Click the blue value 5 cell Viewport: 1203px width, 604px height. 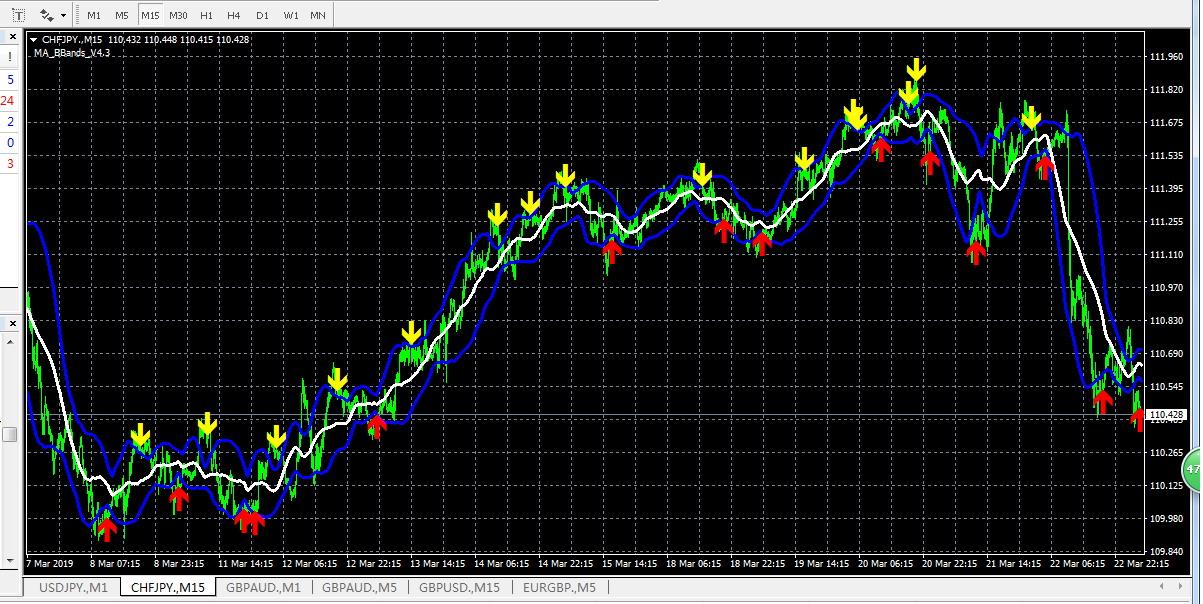(10, 79)
